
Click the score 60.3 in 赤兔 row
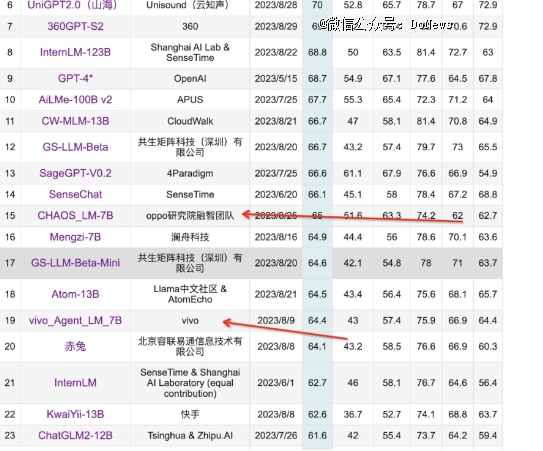click(488, 346)
